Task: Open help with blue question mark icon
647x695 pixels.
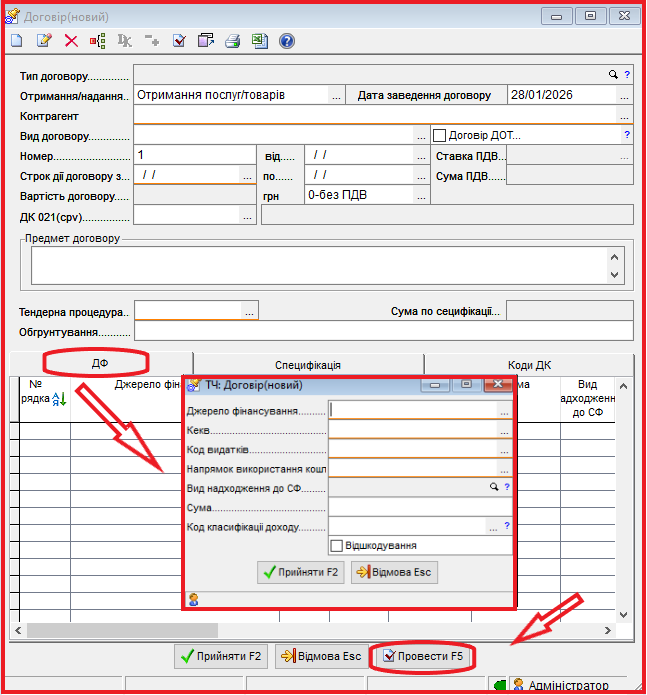Action: [x=287, y=41]
